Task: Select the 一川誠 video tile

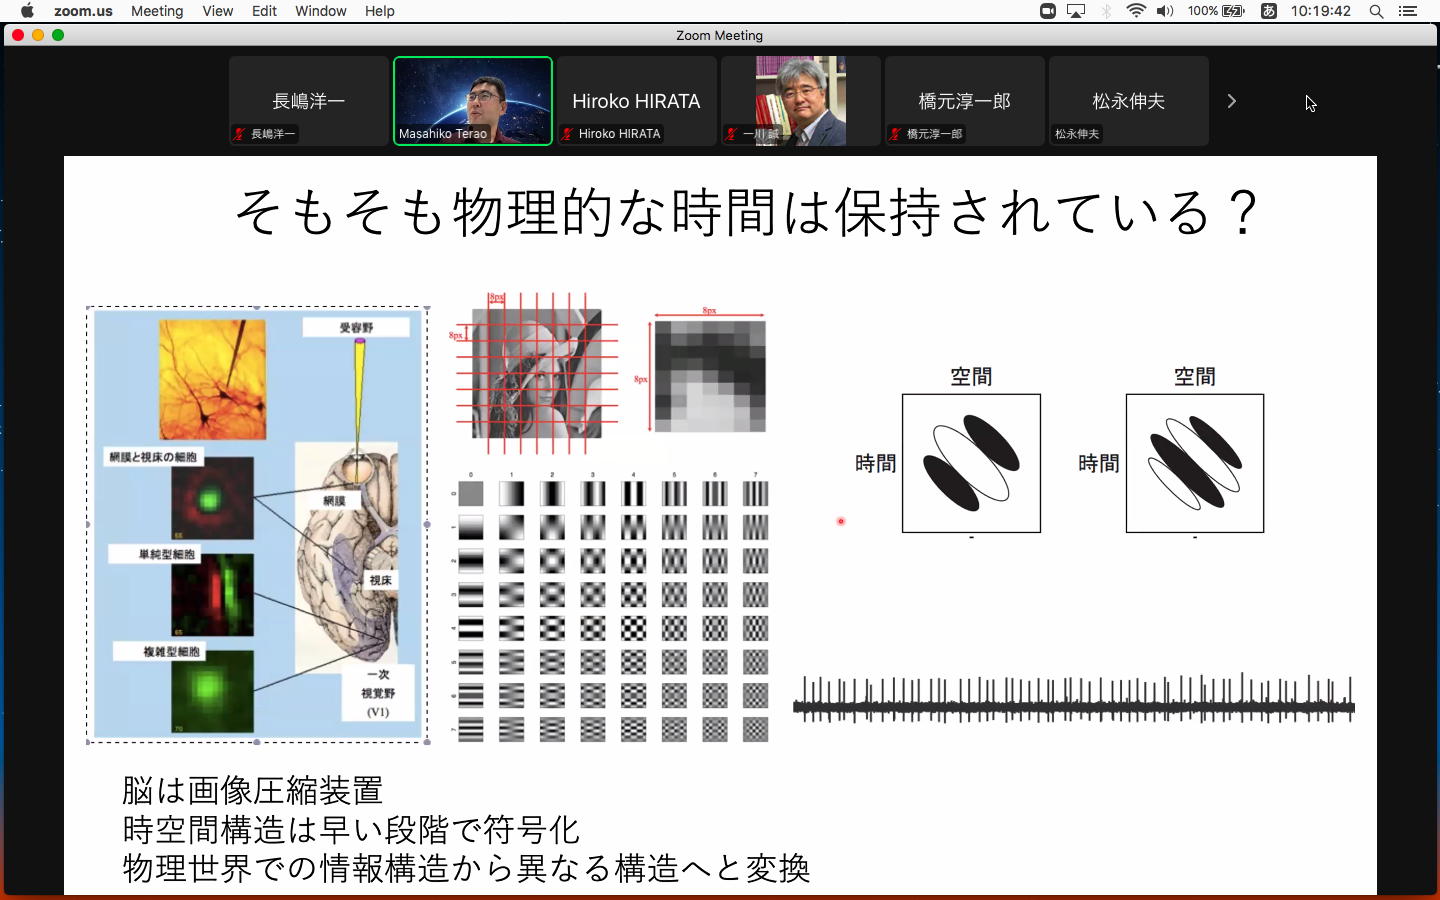Action: click(801, 101)
